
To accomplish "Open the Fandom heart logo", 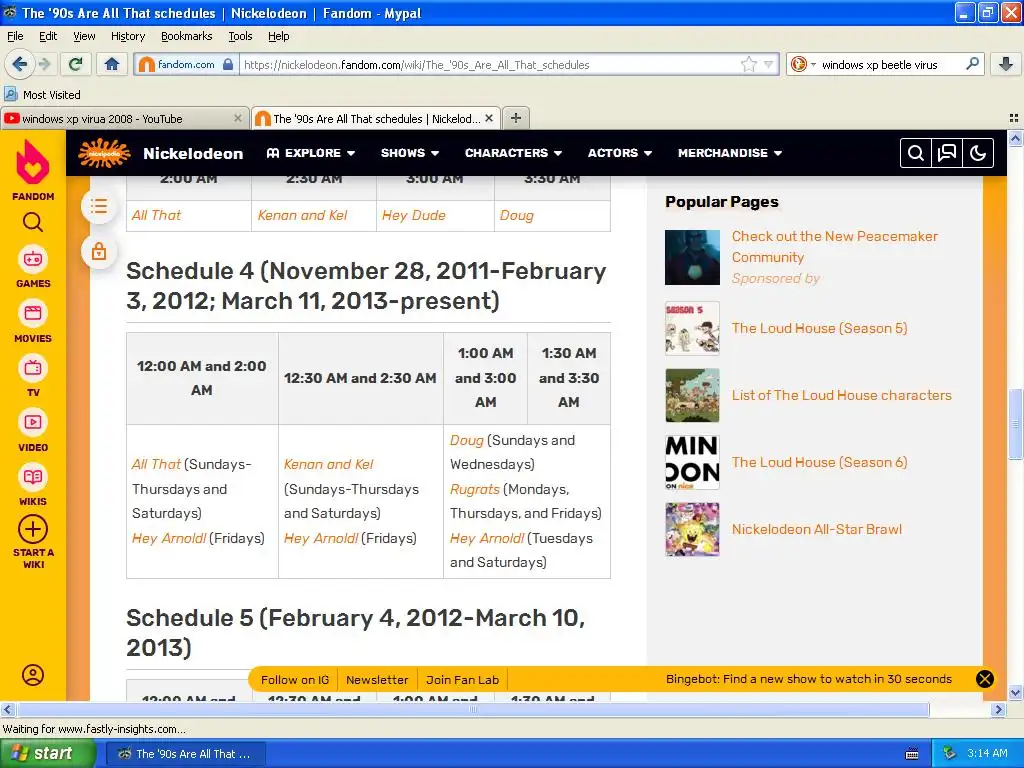I will 33,163.
